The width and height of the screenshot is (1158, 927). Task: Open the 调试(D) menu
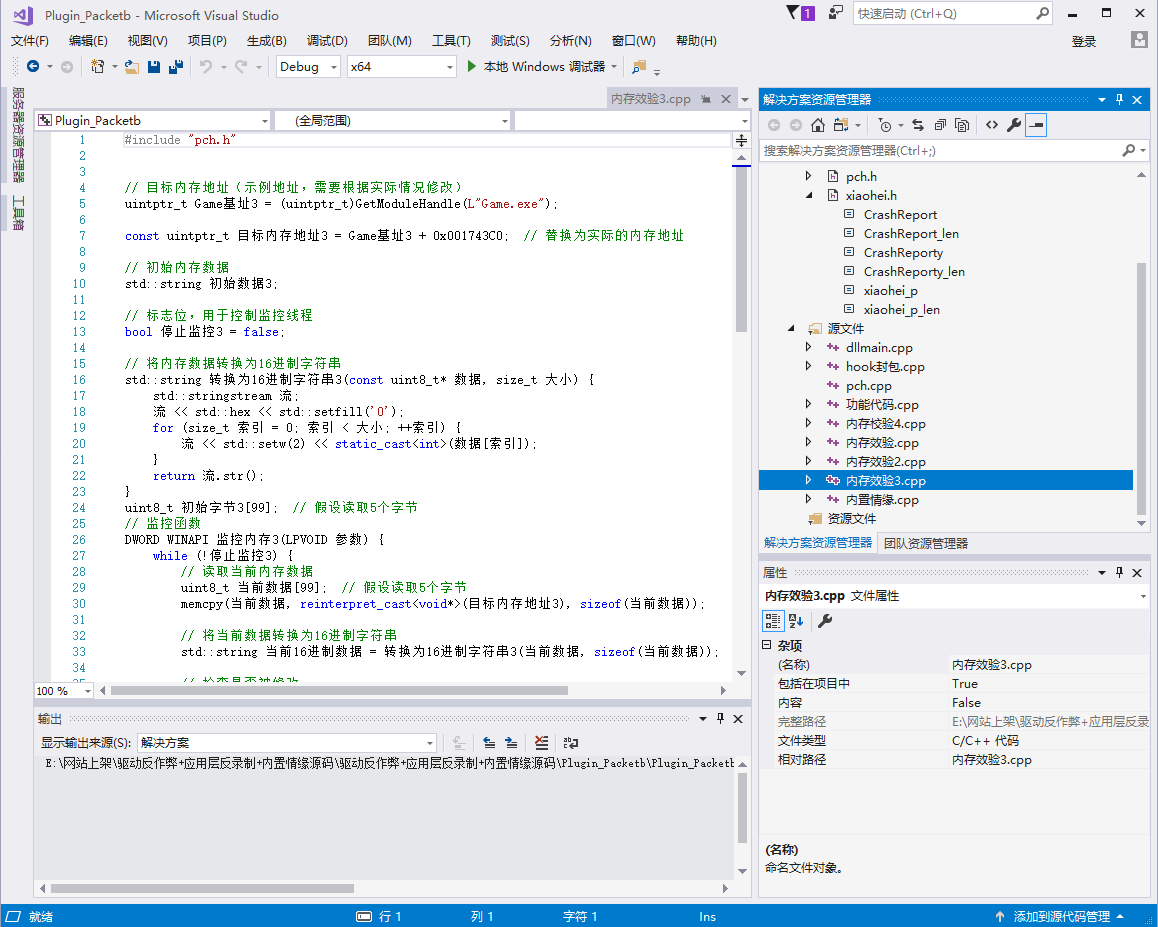pyautogui.click(x=327, y=41)
